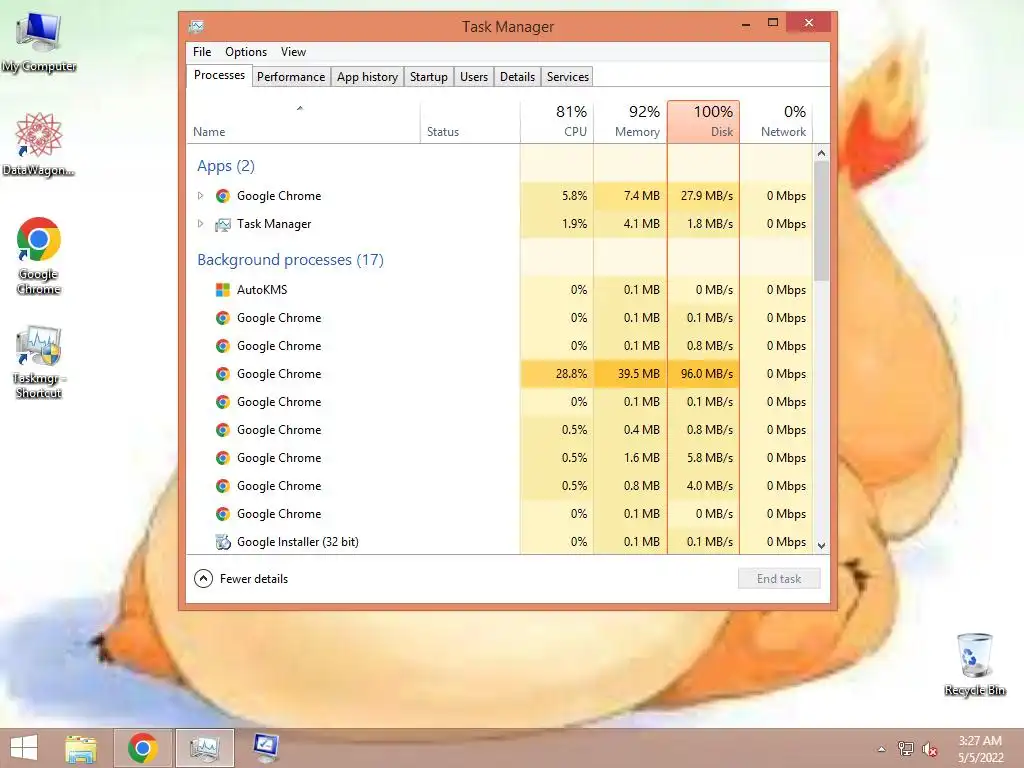Image resolution: width=1024 pixels, height=768 pixels.
Task: Switch to the Users tab
Action: (x=473, y=76)
